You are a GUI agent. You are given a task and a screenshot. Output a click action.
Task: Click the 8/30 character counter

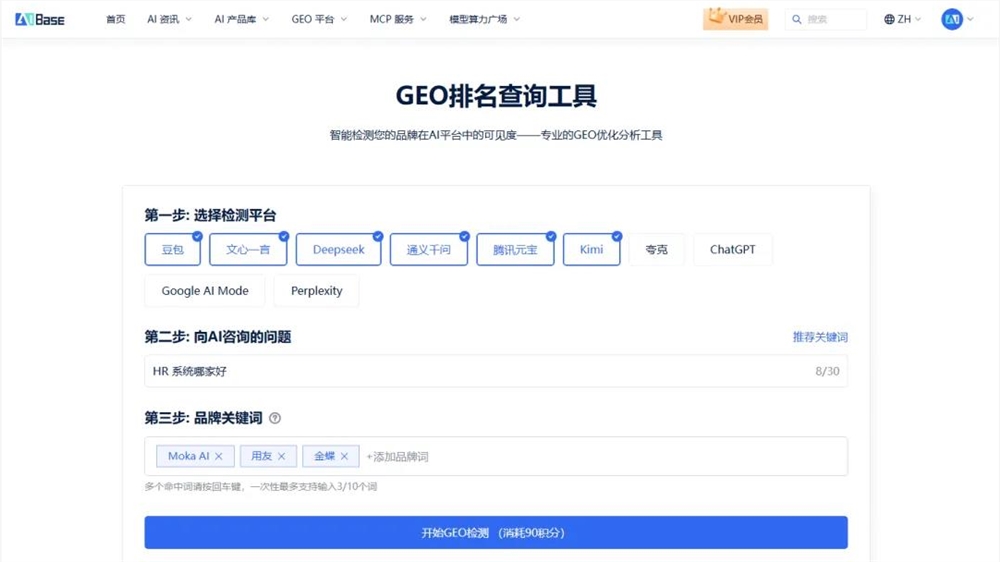pos(827,371)
